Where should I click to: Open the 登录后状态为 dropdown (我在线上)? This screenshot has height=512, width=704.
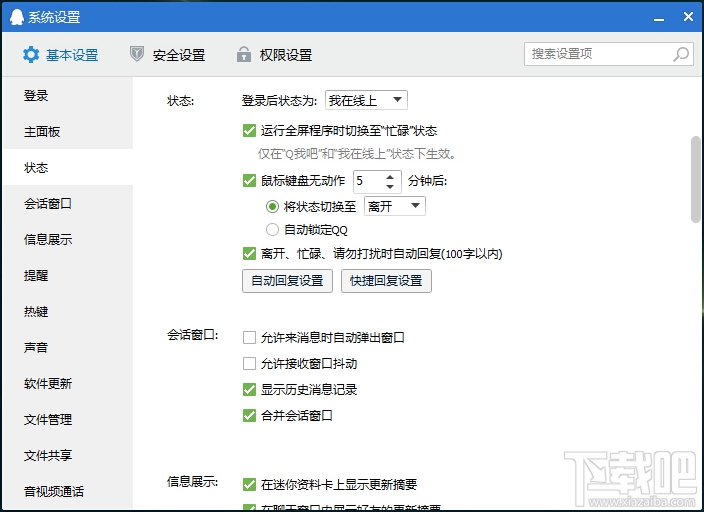(x=366, y=100)
